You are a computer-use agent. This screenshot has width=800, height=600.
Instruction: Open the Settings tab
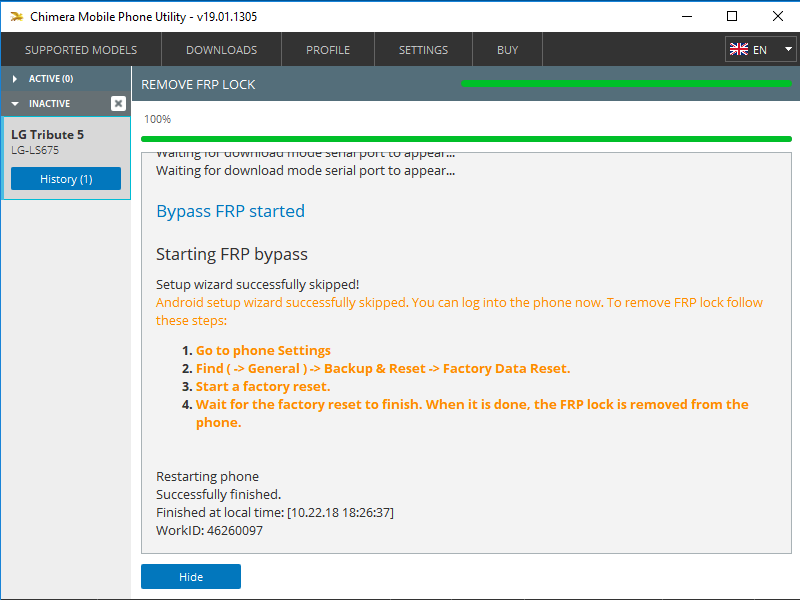coord(423,50)
